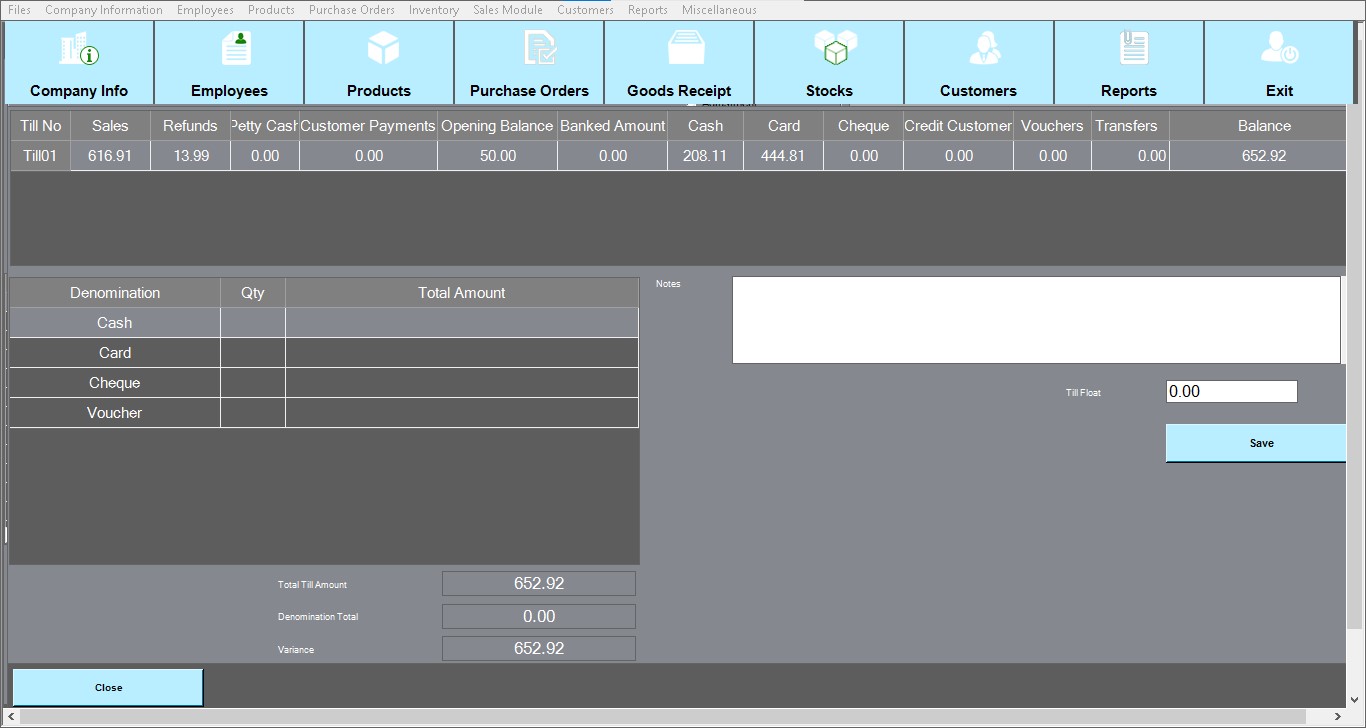The height and width of the screenshot is (728, 1366).
Task: Open Customers people icon
Action: coord(984,49)
